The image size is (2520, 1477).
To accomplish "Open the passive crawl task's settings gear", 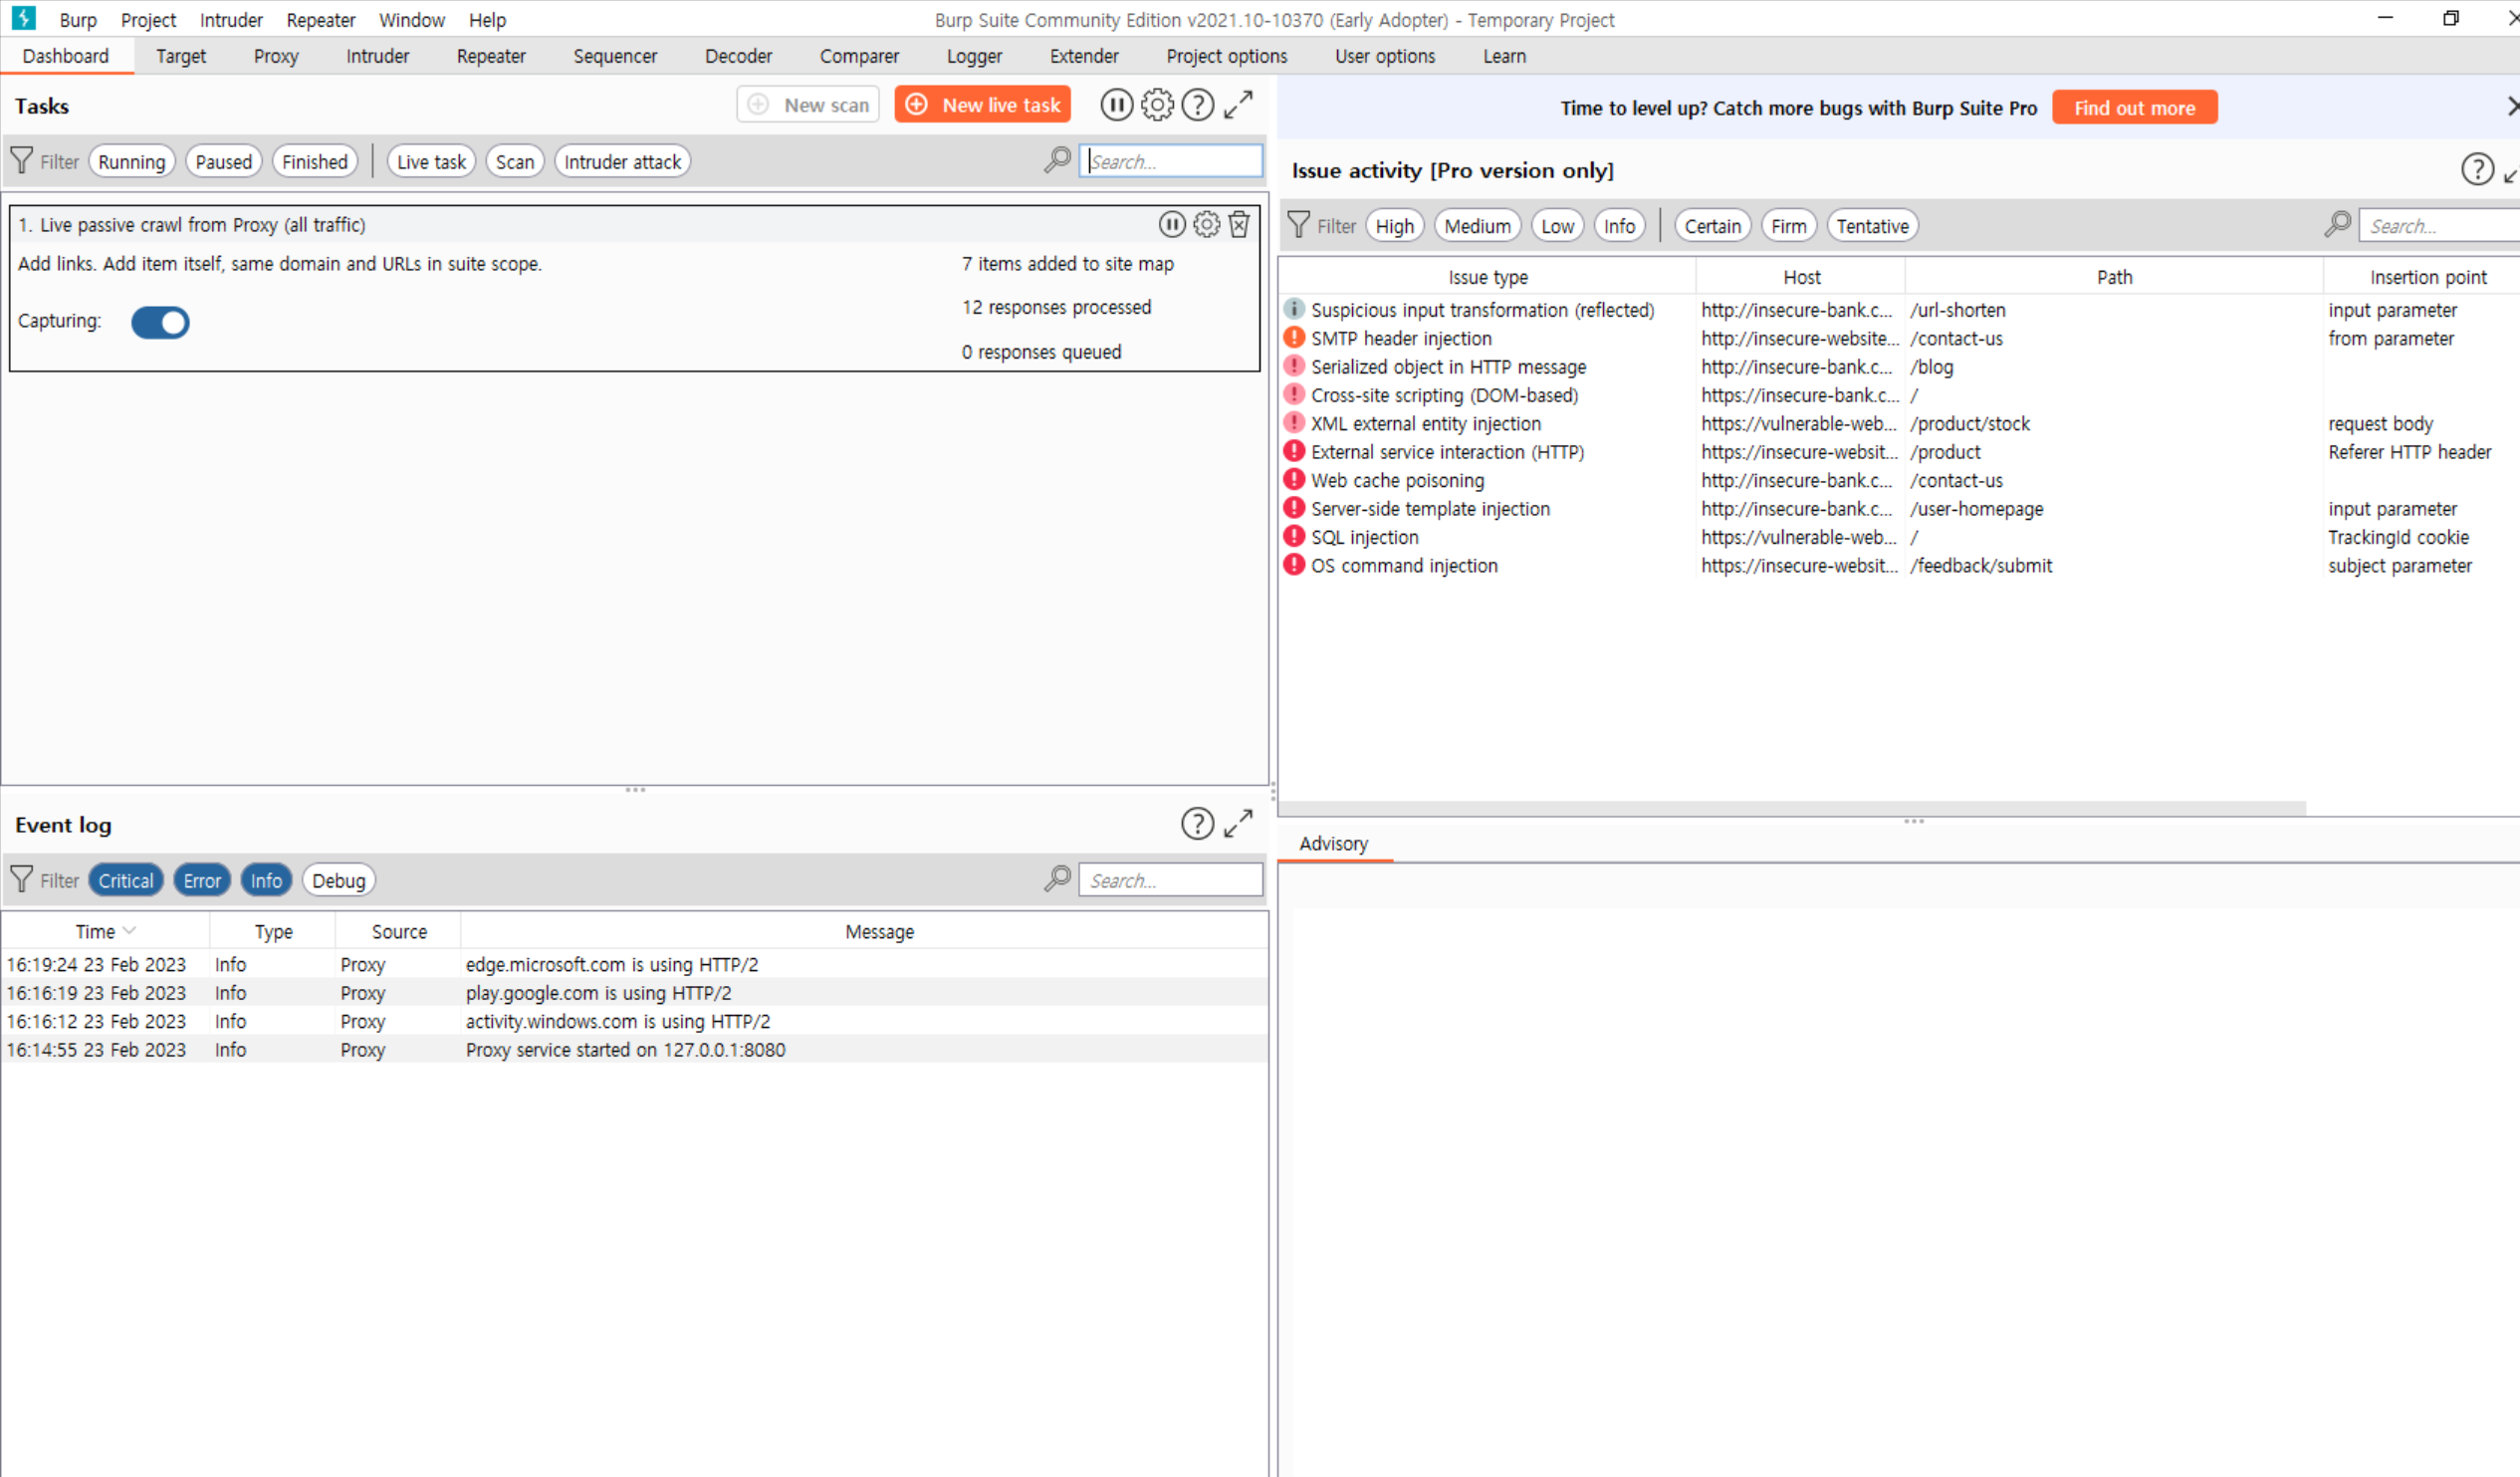I will pyautogui.click(x=1206, y=224).
